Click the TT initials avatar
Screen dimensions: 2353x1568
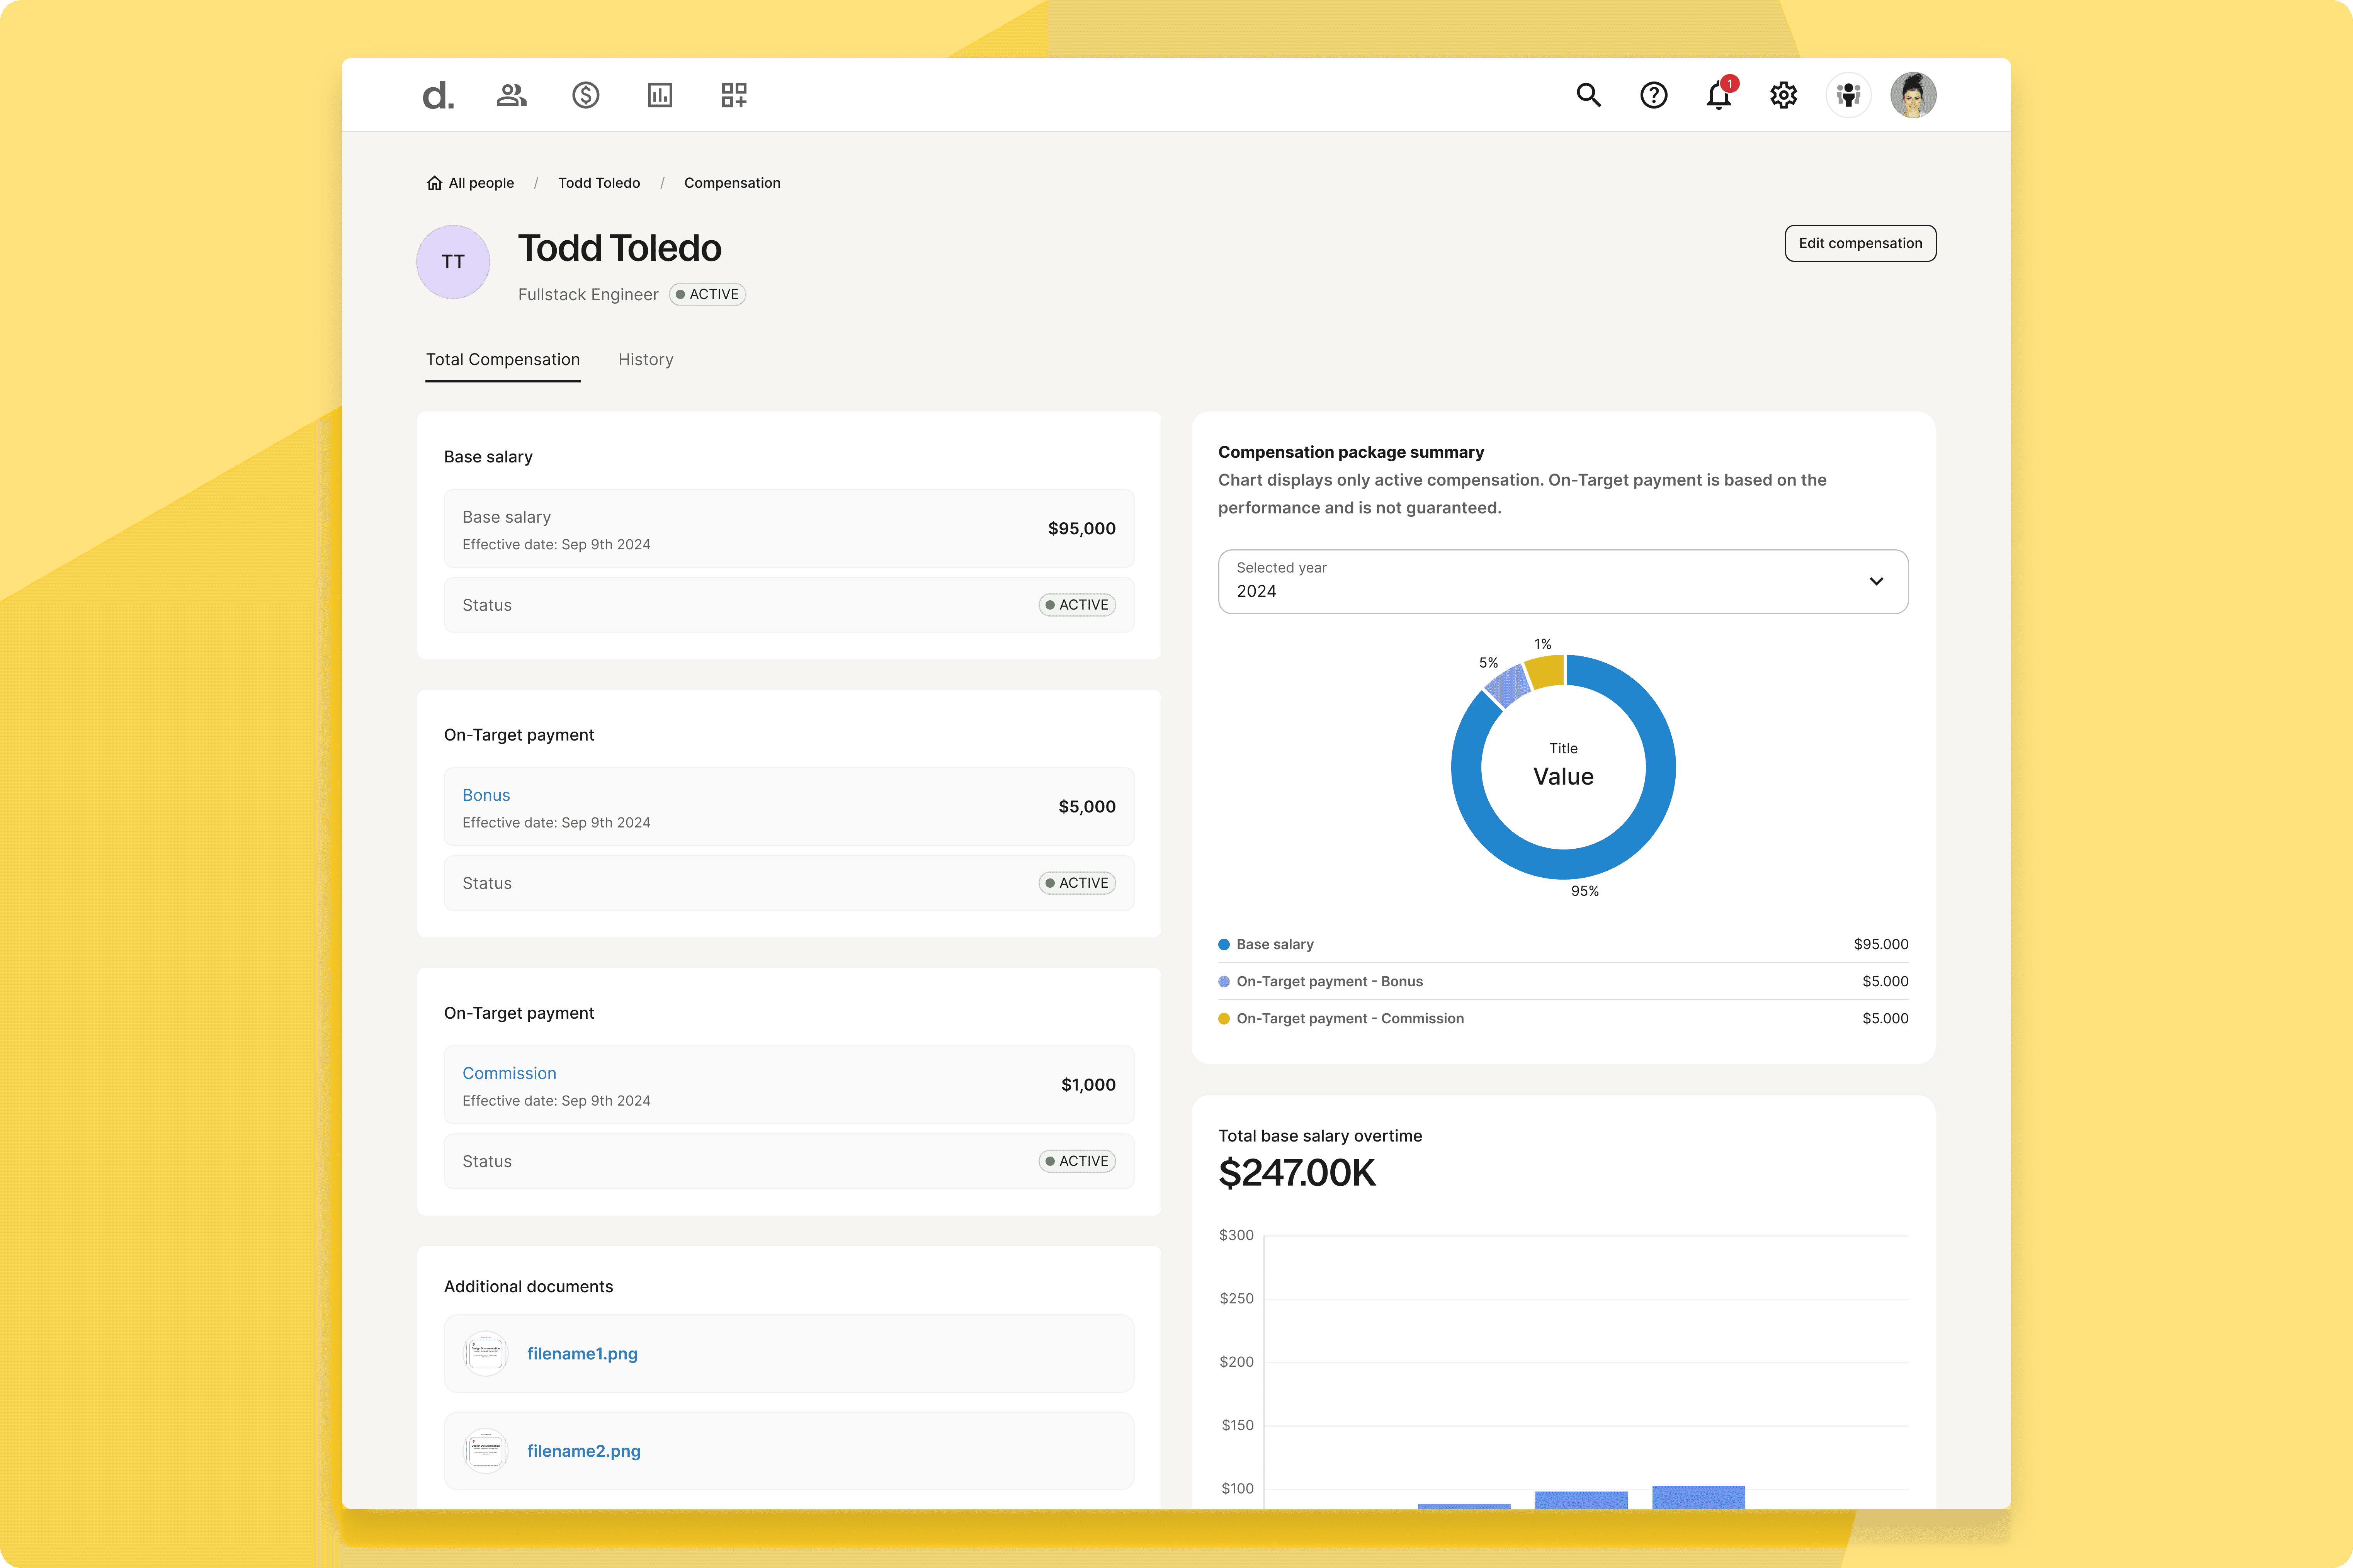click(x=453, y=262)
